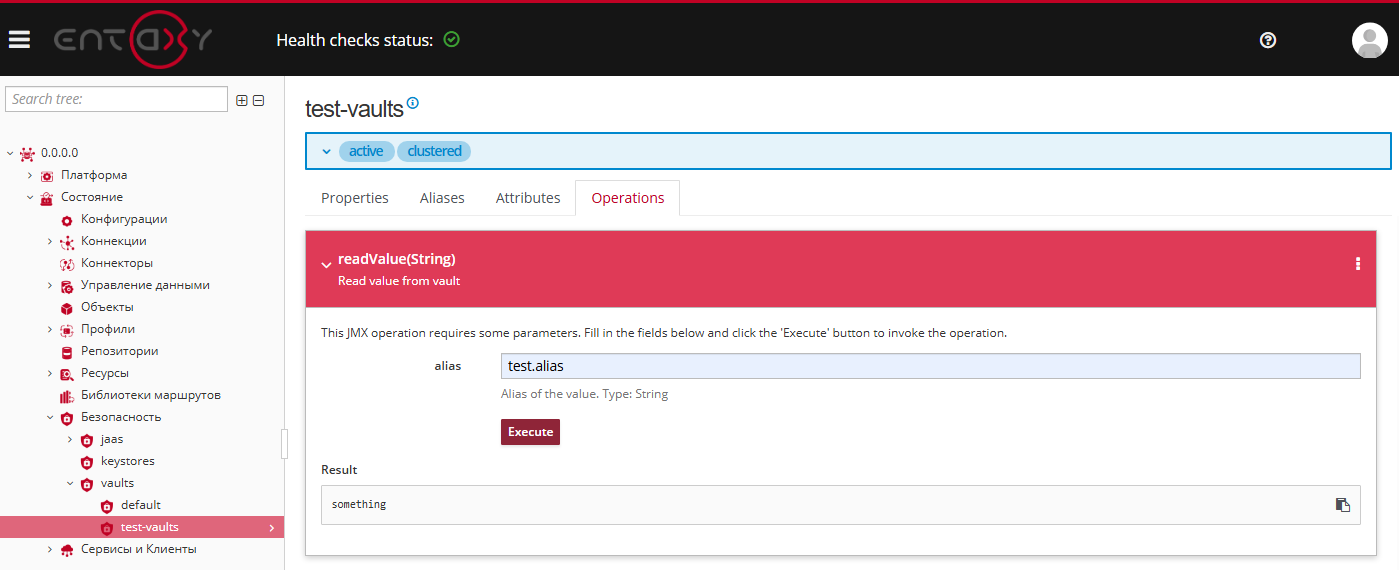This screenshot has height=570, width=1399.
Task: Open the user avatar menu
Action: pyautogui.click(x=1369, y=40)
